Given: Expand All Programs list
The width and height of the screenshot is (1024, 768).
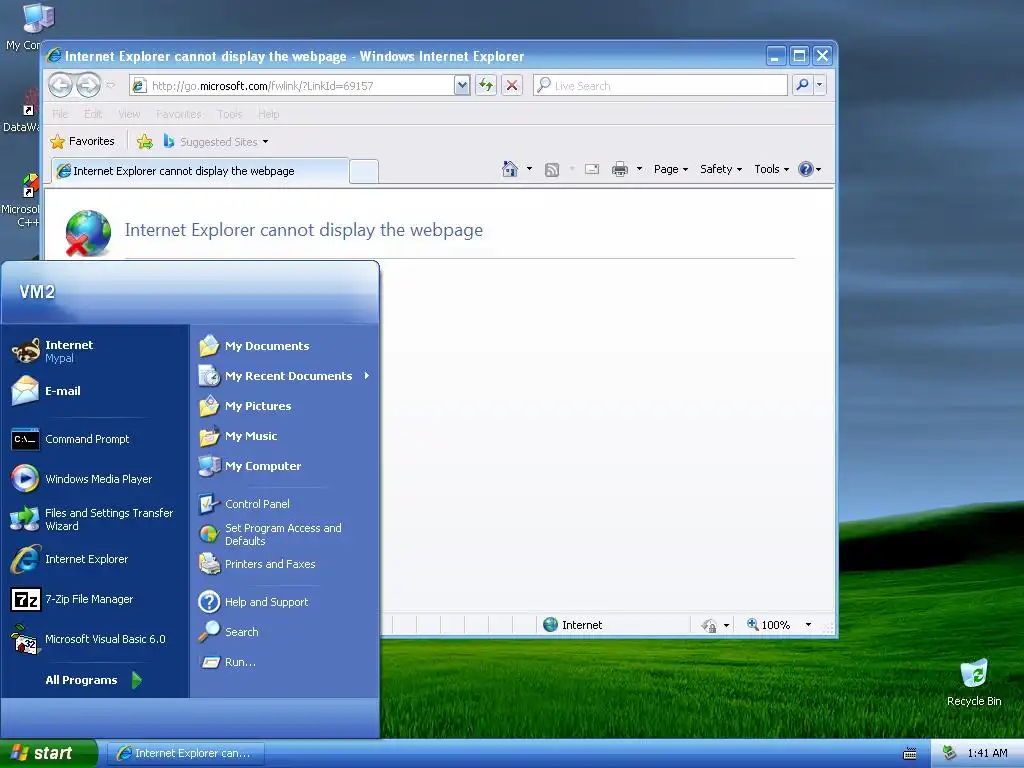Looking at the screenshot, I should (x=93, y=680).
